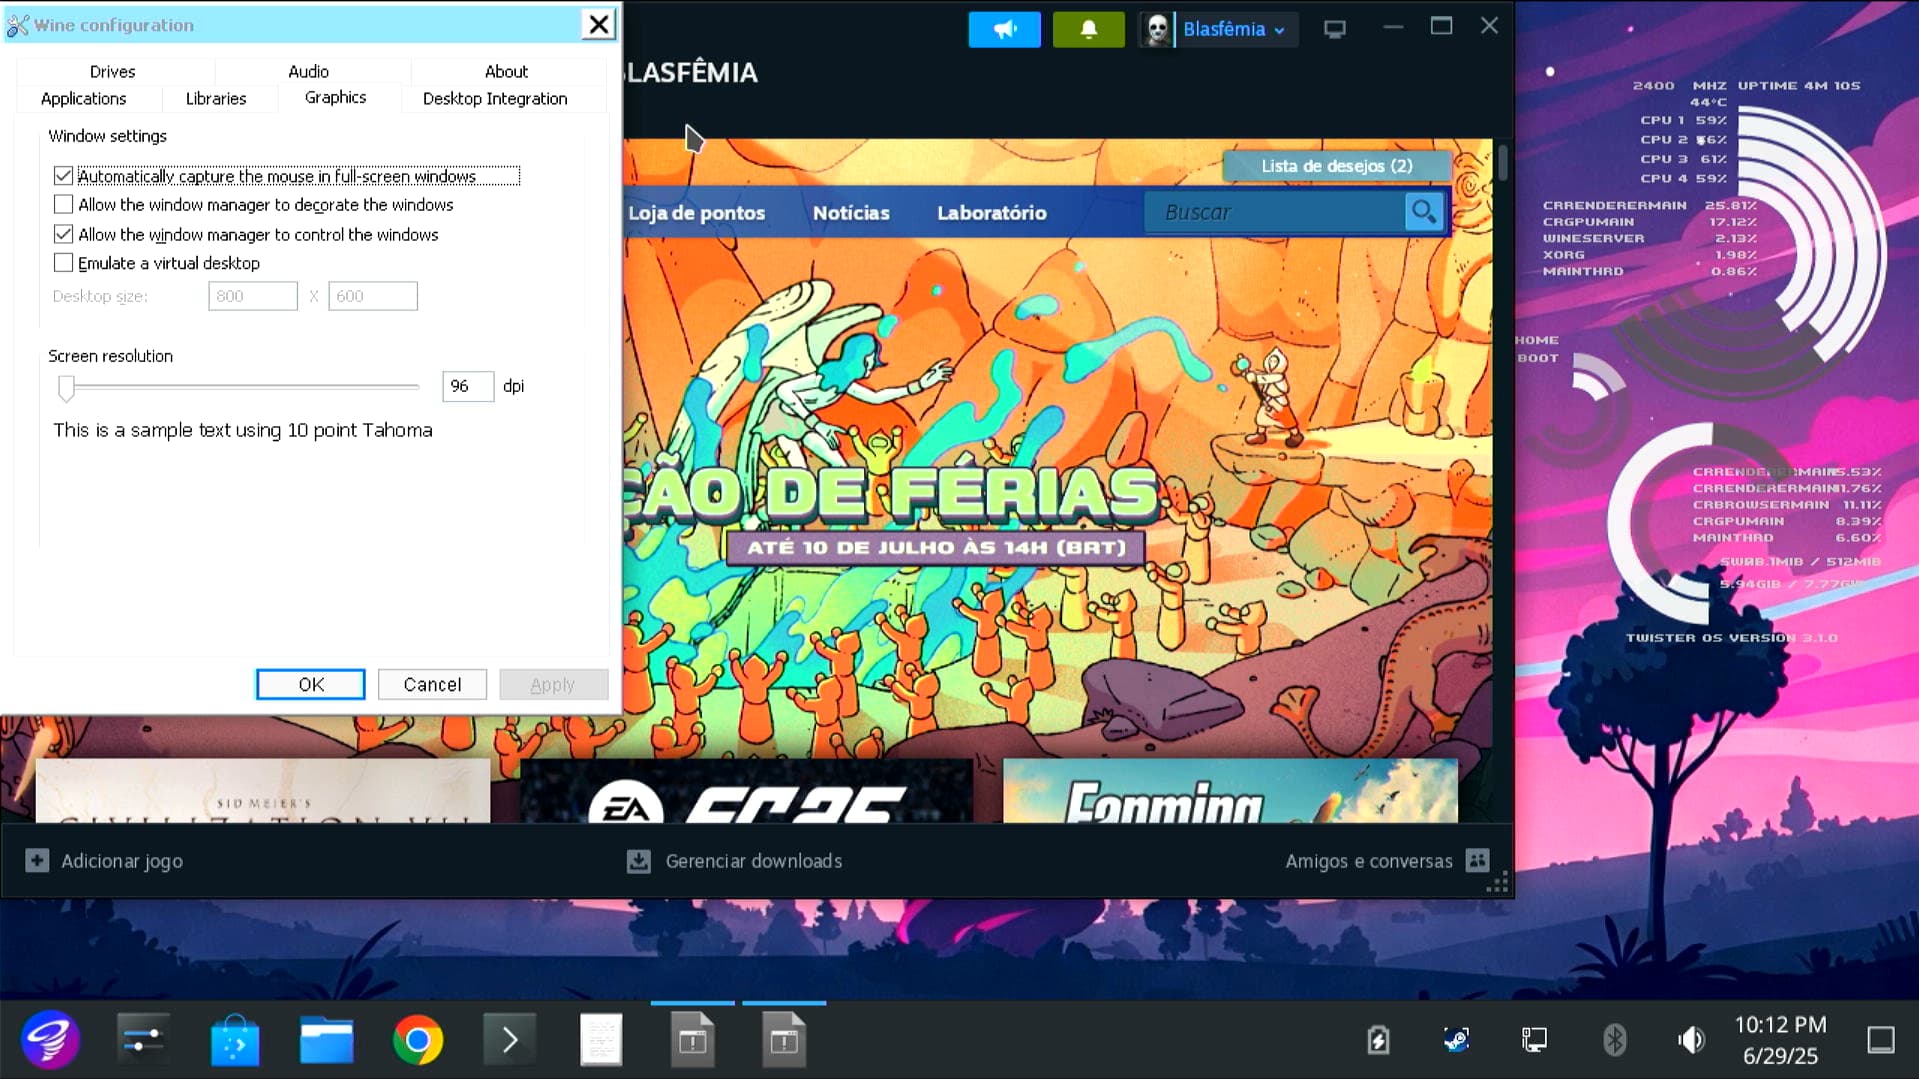This screenshot has height=1079, width=1919.
Task: Open the file manager from taskbar
Action: click(x=327, y=1041)
